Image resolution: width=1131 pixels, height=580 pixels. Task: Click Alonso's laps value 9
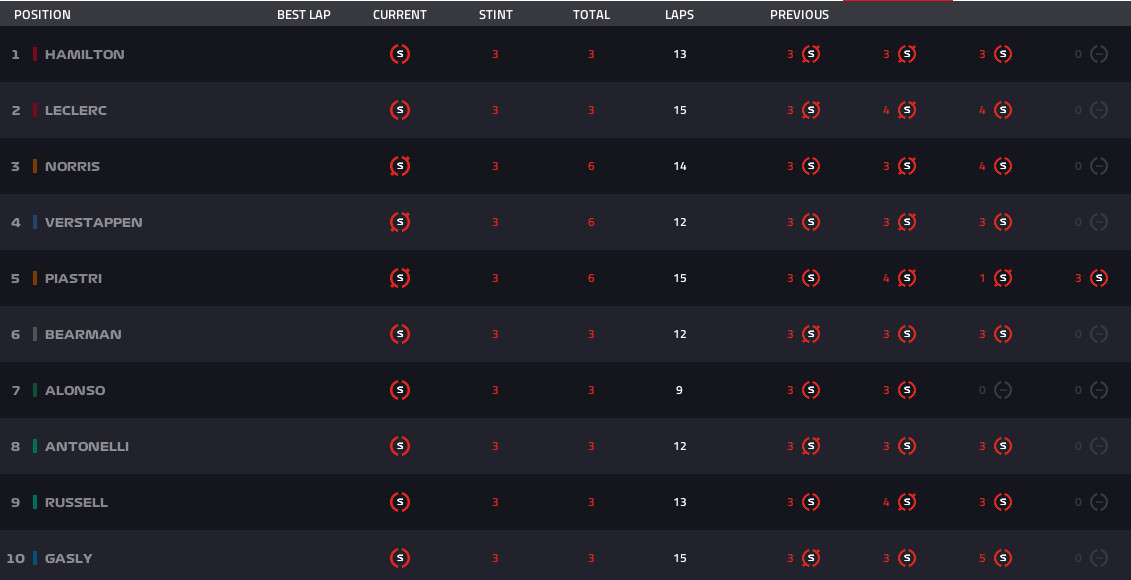(x=679, y=390)
